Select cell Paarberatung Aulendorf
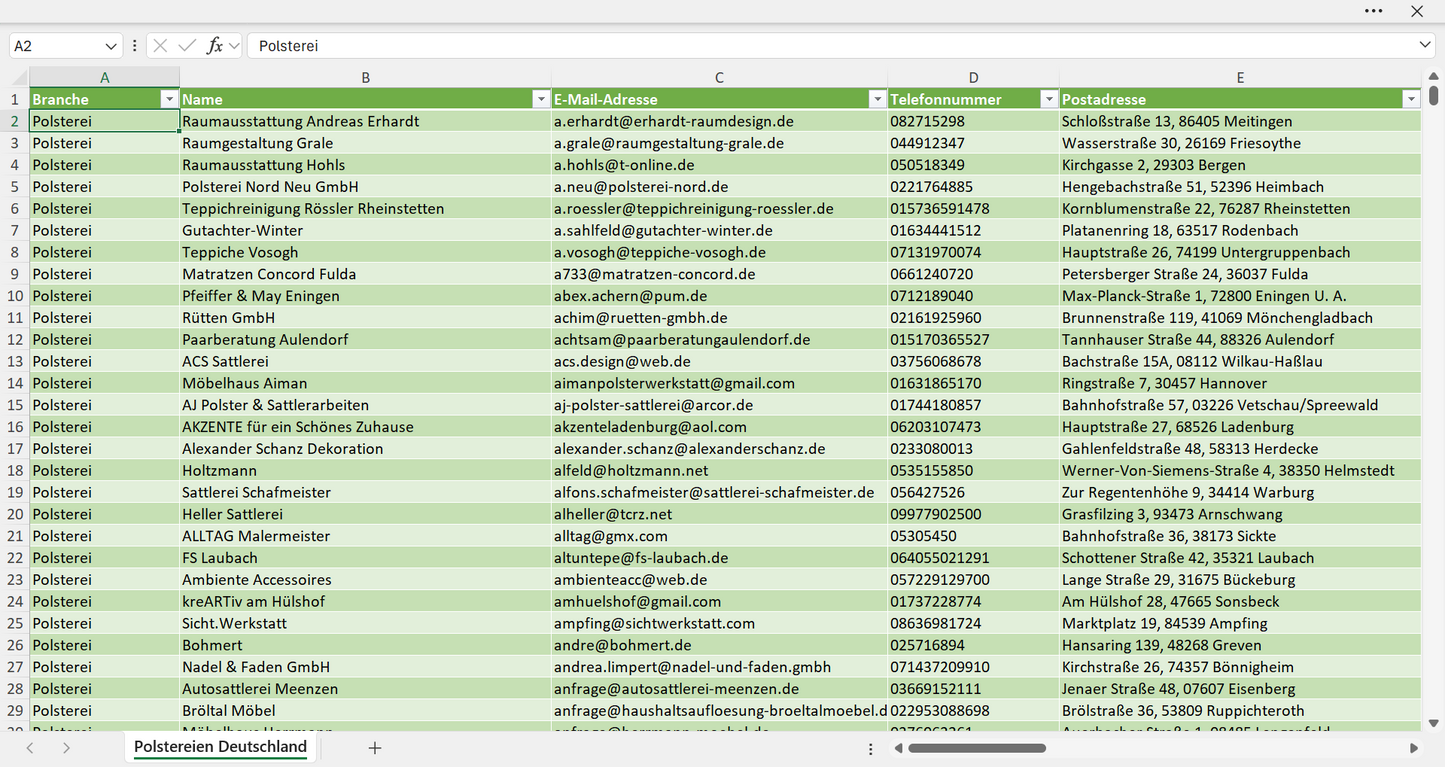Viewport: 1445px width, 767px height. (366, 340)
